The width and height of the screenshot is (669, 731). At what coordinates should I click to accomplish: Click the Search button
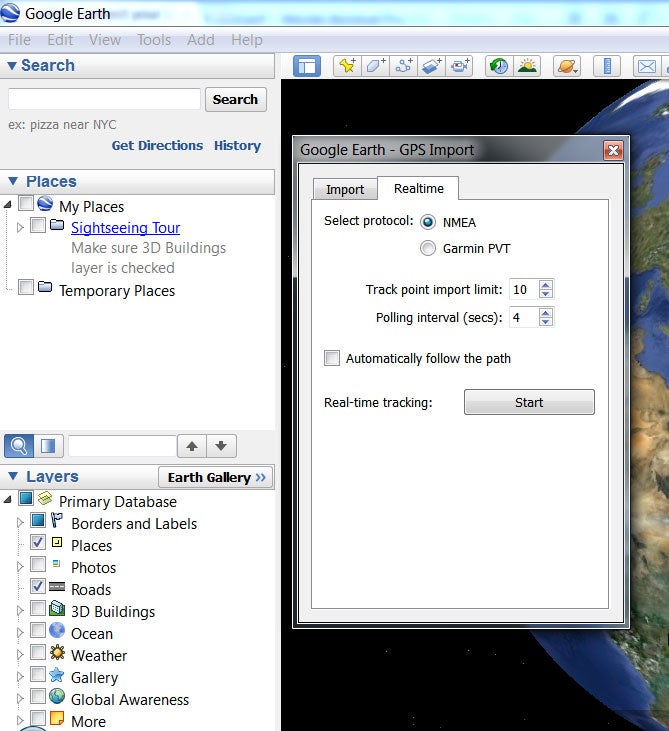[x=235, y=99]
